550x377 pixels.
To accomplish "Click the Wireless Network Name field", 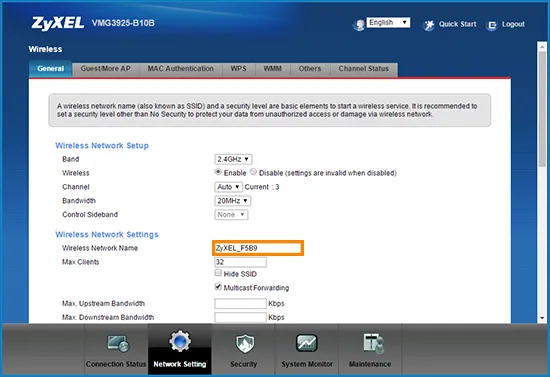I will coord(258,248).
